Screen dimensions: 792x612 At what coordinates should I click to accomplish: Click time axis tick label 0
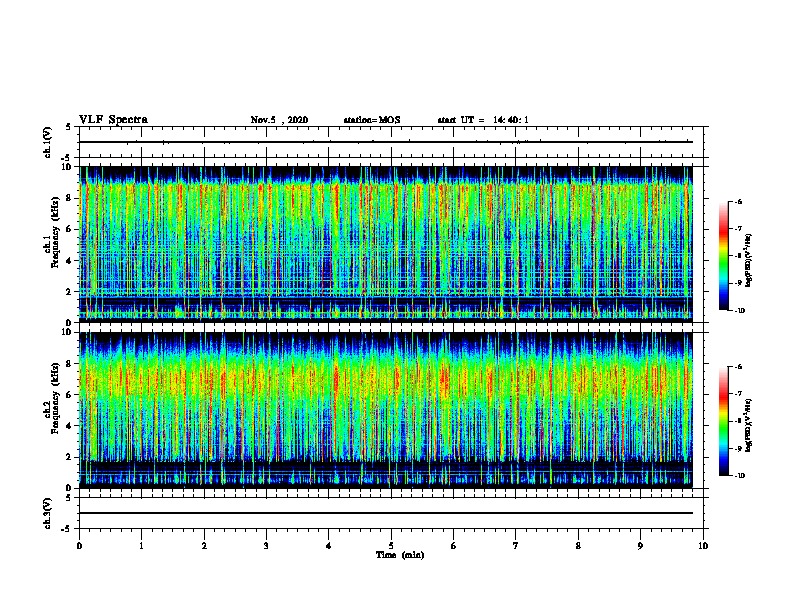point(79,546)
